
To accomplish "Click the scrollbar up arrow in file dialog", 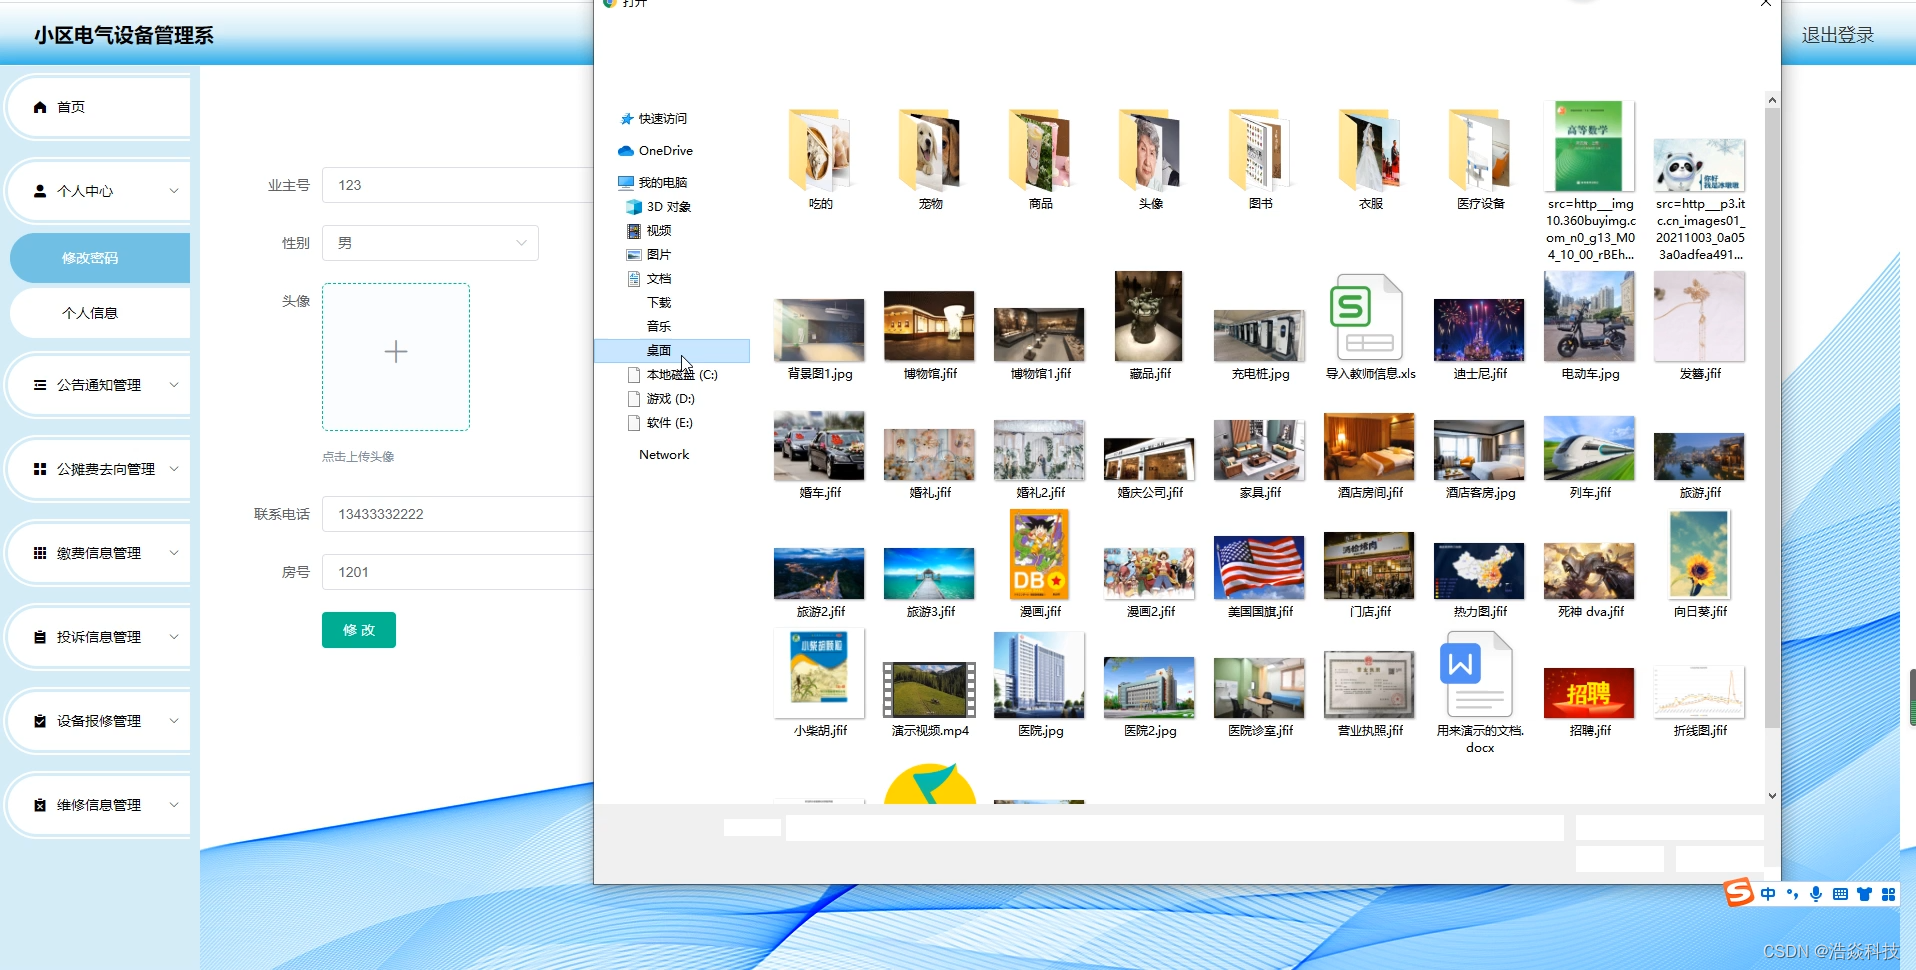I will 1772,100.
